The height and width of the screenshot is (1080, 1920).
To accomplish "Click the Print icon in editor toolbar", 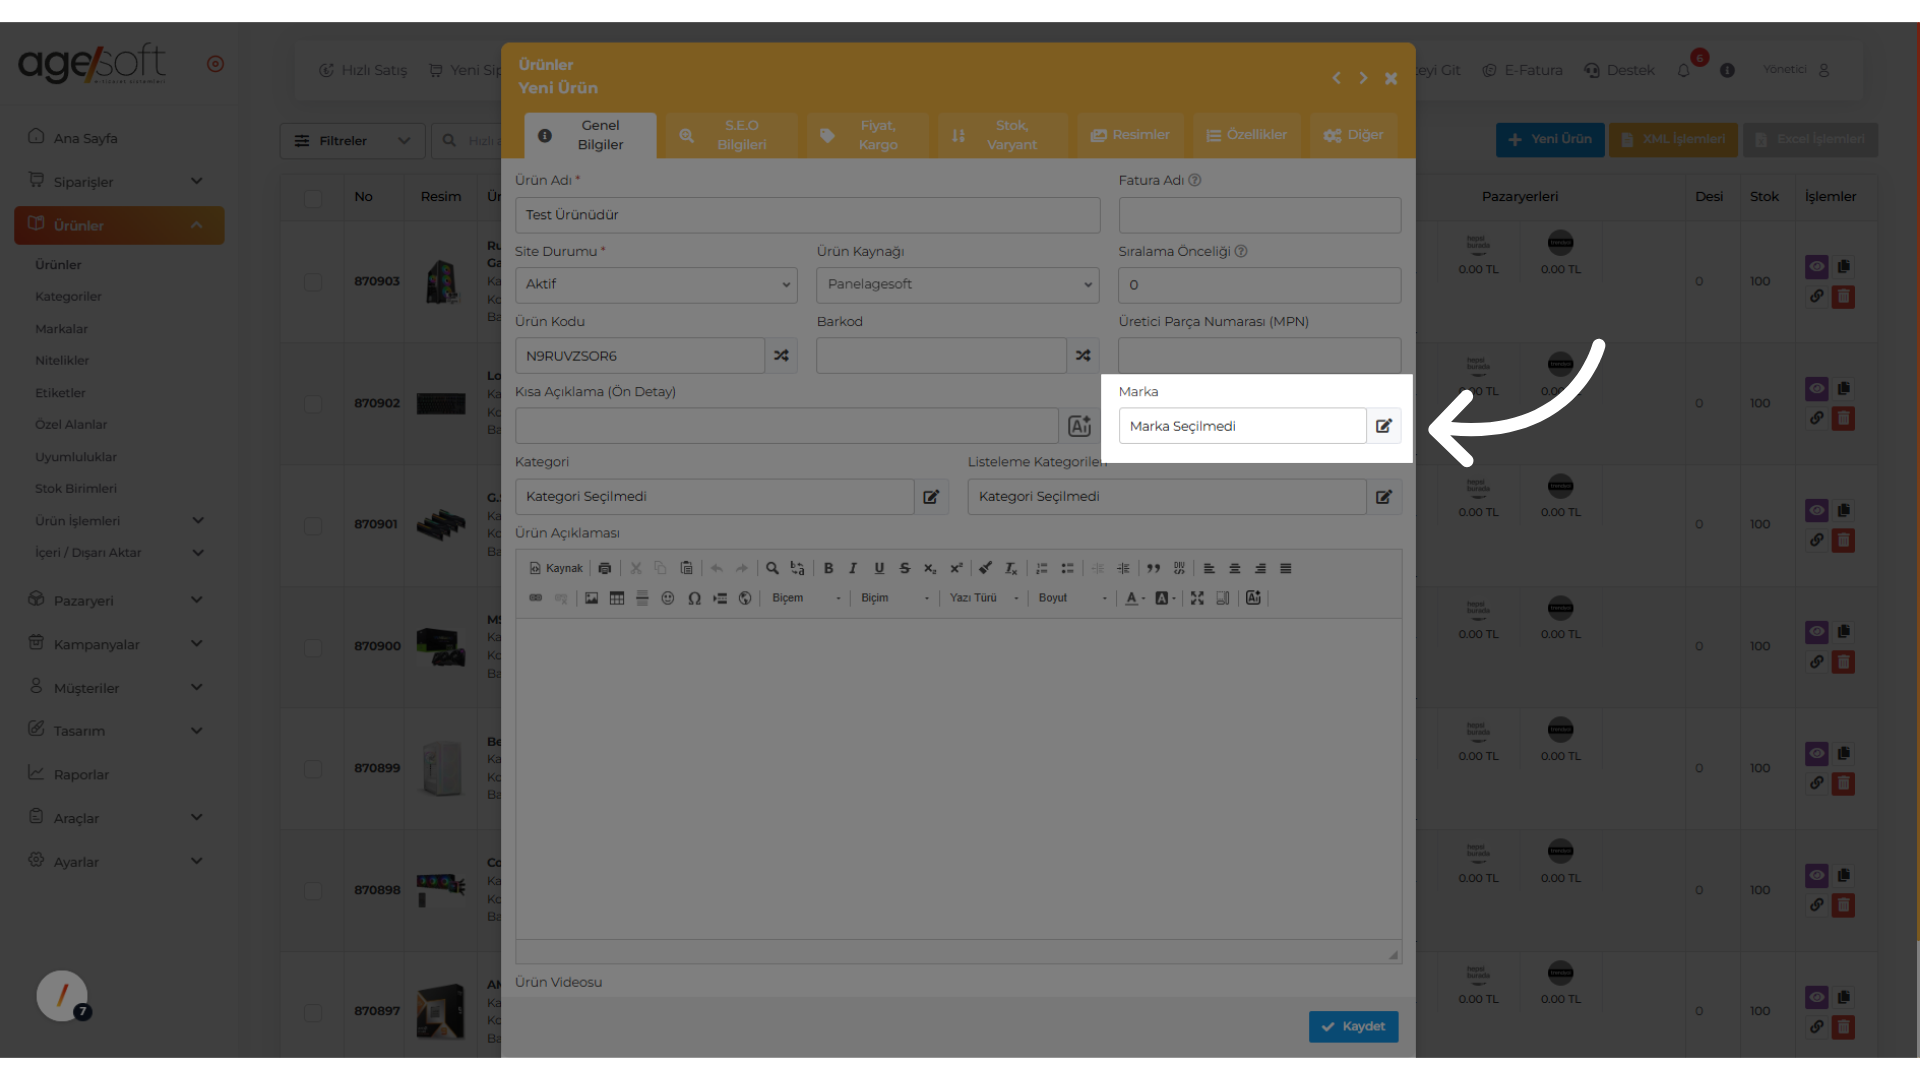I will [605, 568].
